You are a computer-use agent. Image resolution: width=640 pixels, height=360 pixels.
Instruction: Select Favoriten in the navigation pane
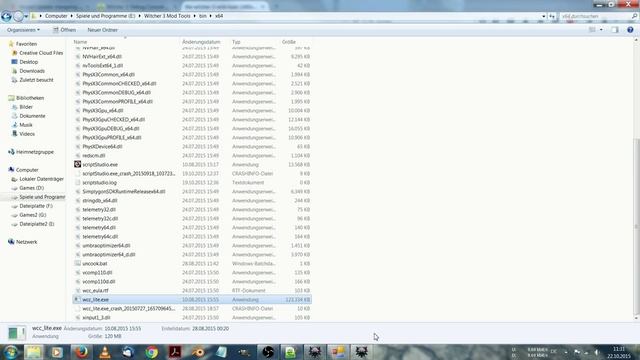27,44
